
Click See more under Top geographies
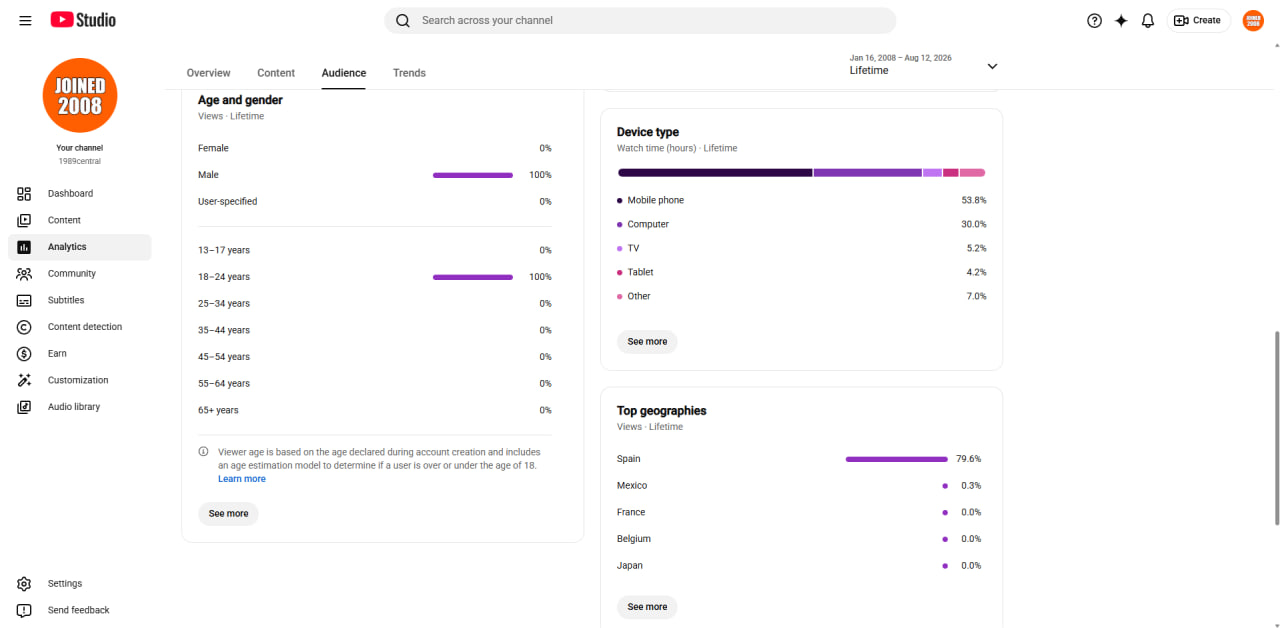coord(647,607)
